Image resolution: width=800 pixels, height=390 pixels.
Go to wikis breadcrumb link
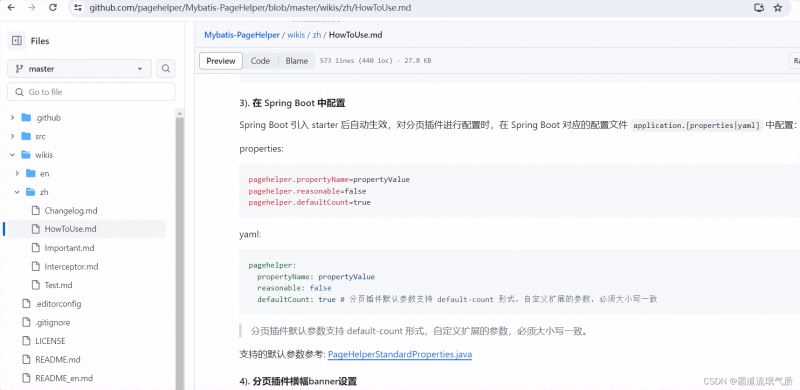tap(296, 35)
